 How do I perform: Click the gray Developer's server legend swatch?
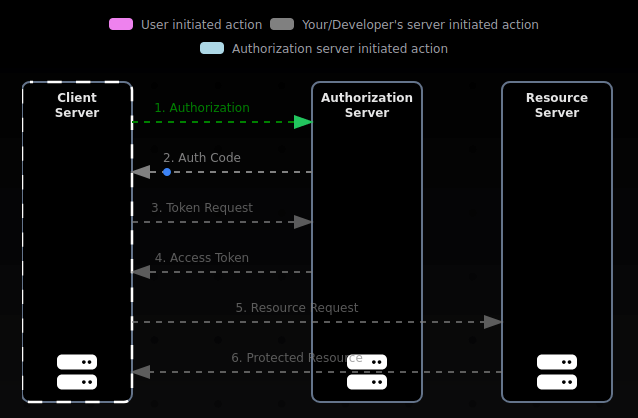pyautogui.click(x=282, y=24)
